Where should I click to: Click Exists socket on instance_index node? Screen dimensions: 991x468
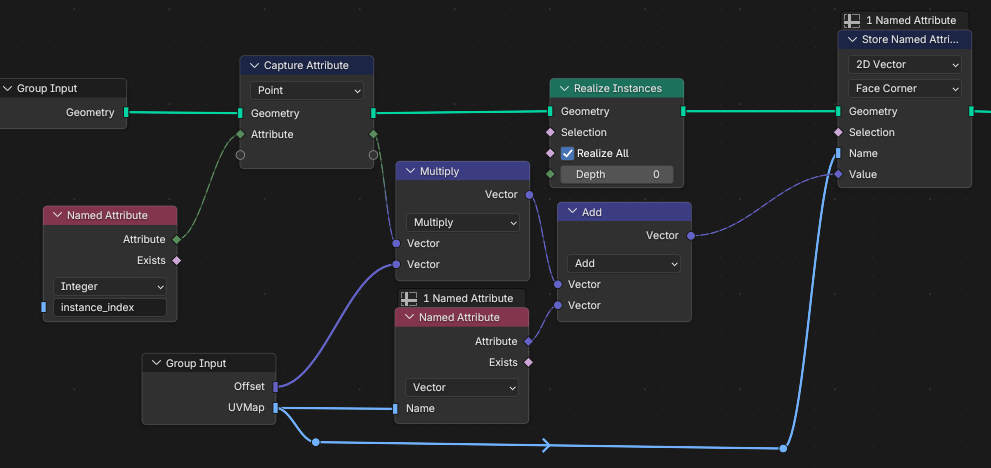[x=176, y=261]
